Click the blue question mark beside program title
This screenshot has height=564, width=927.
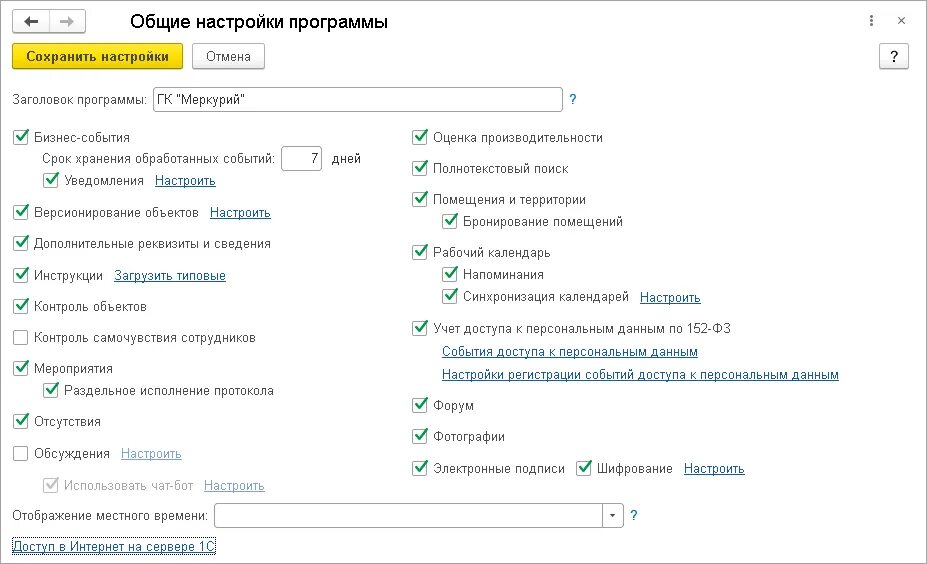click(x=573, y=99)
